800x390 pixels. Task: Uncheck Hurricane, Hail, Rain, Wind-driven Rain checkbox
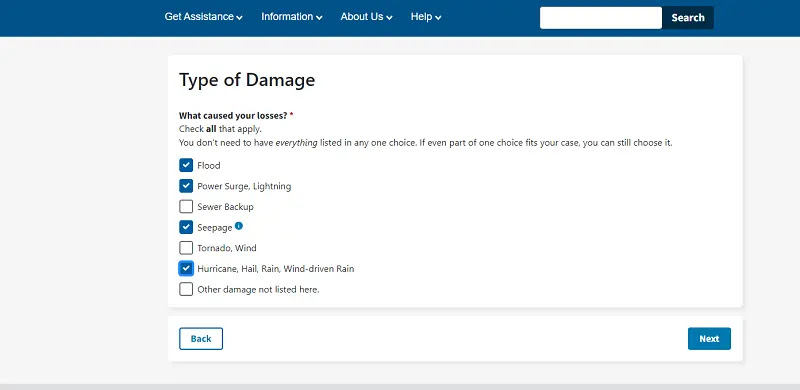[186, 269]
